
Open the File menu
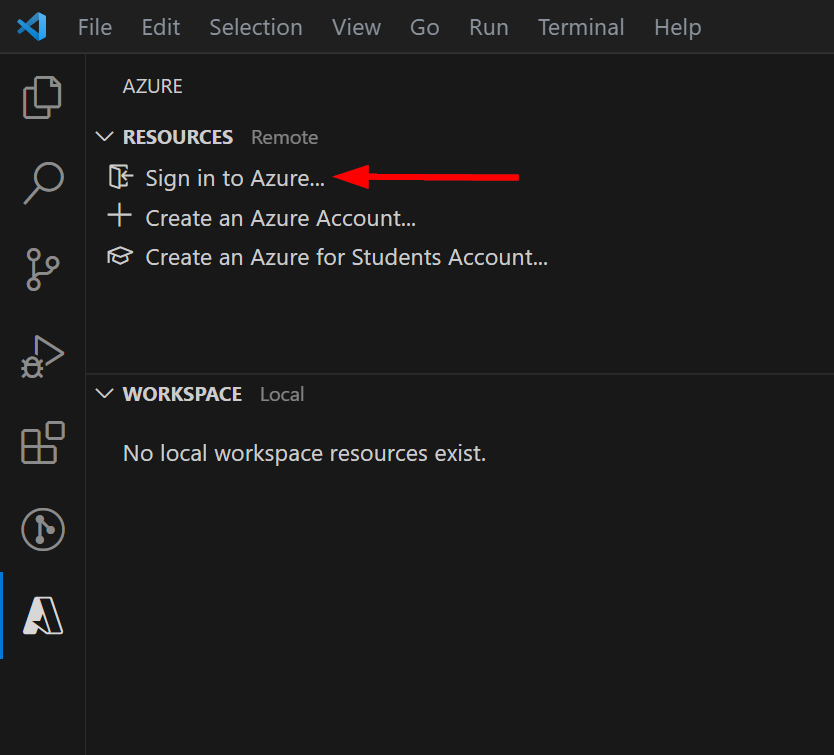(95, 27)
